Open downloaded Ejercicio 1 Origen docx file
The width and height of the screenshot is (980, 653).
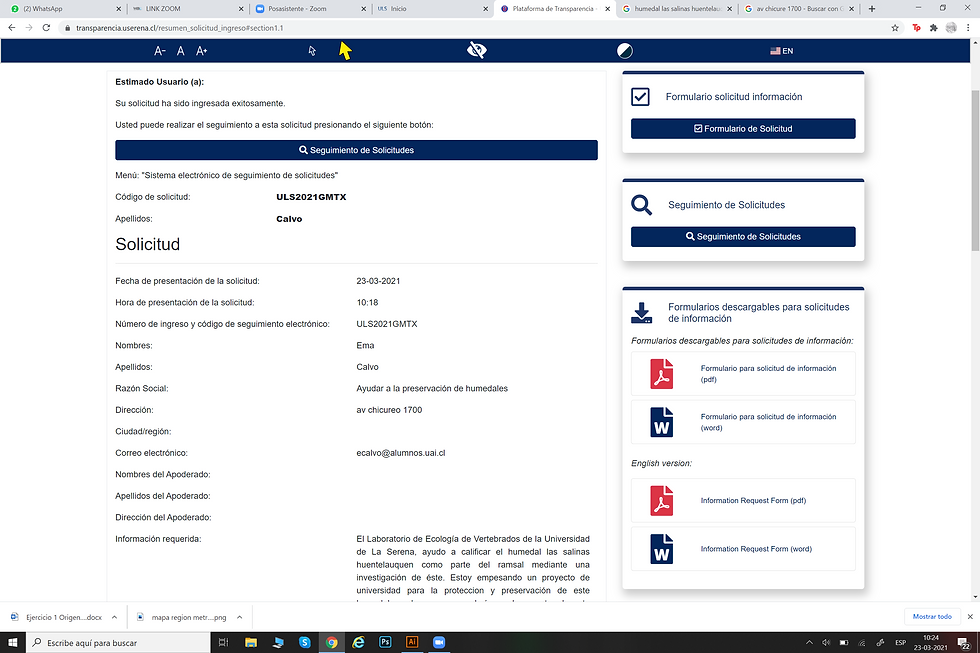[x=56, y=617]
